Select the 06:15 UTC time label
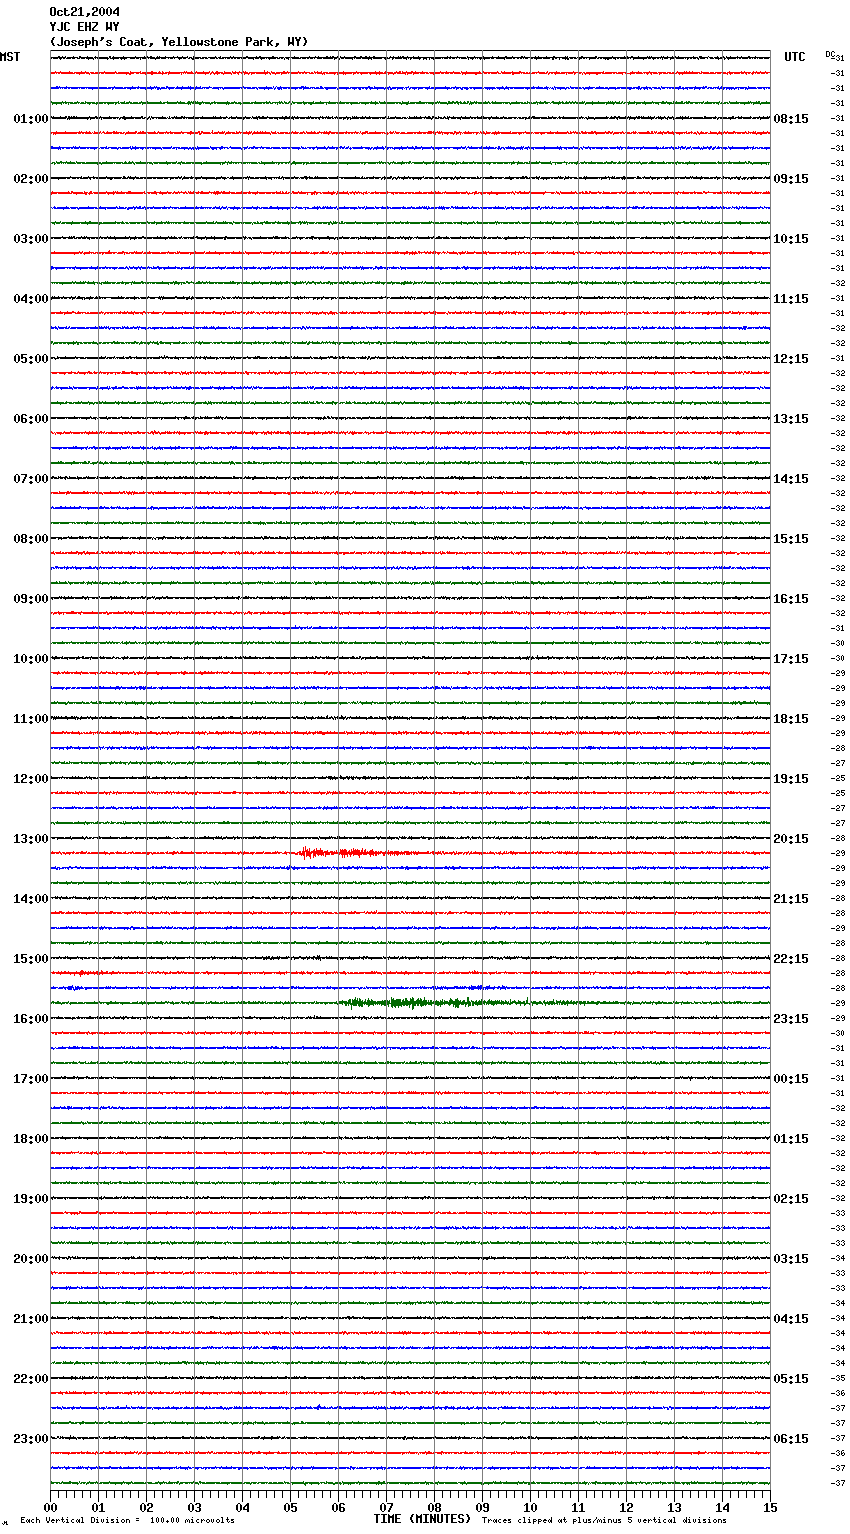The image size is (850, 1534). 791,1439
